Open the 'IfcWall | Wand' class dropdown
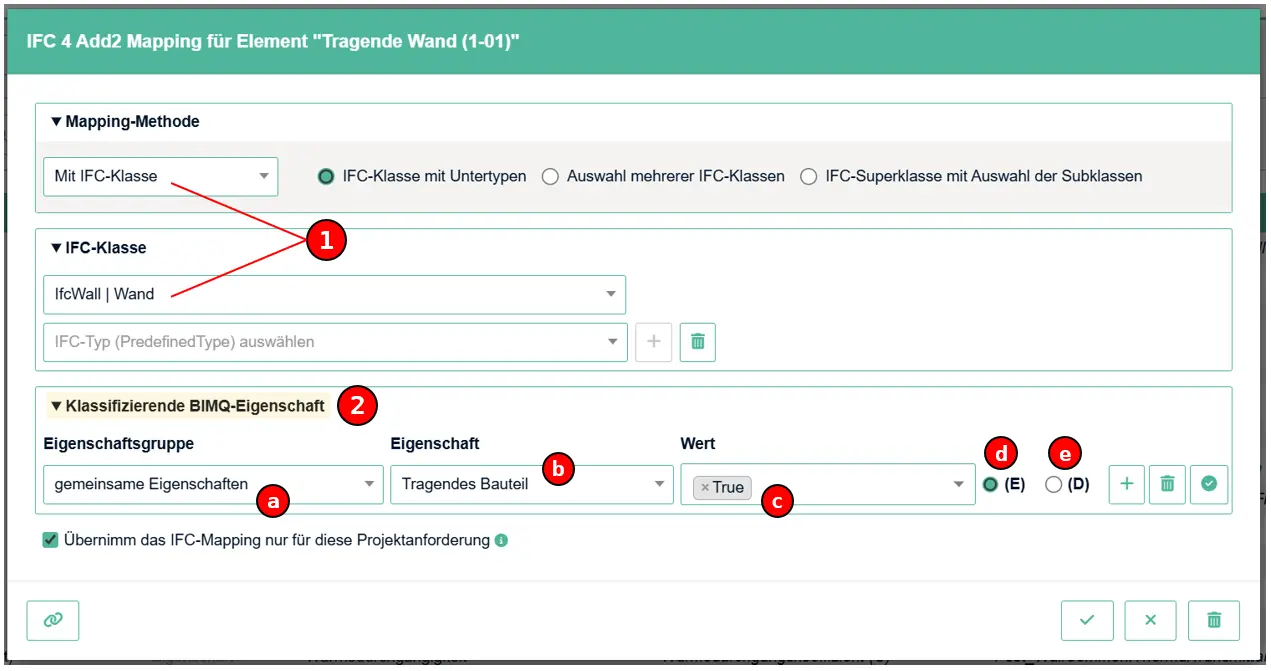 click(335, 294)
